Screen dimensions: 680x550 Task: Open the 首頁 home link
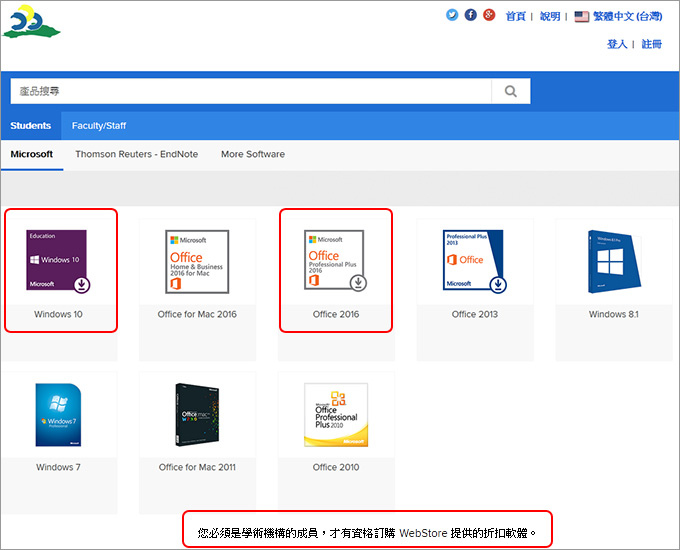pos(515,16)
